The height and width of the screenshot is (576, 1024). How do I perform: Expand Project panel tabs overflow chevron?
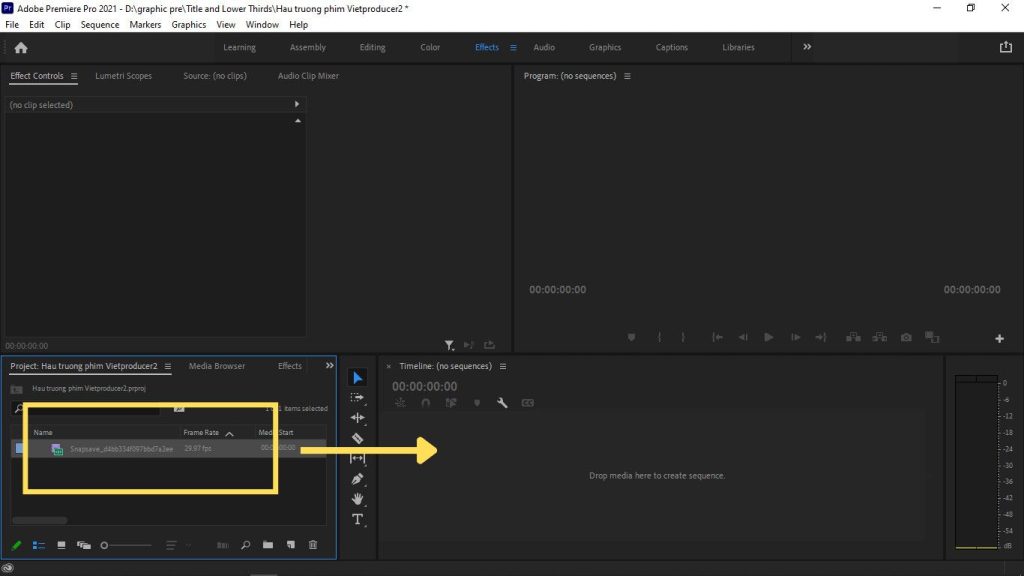[x=329, y=366]
